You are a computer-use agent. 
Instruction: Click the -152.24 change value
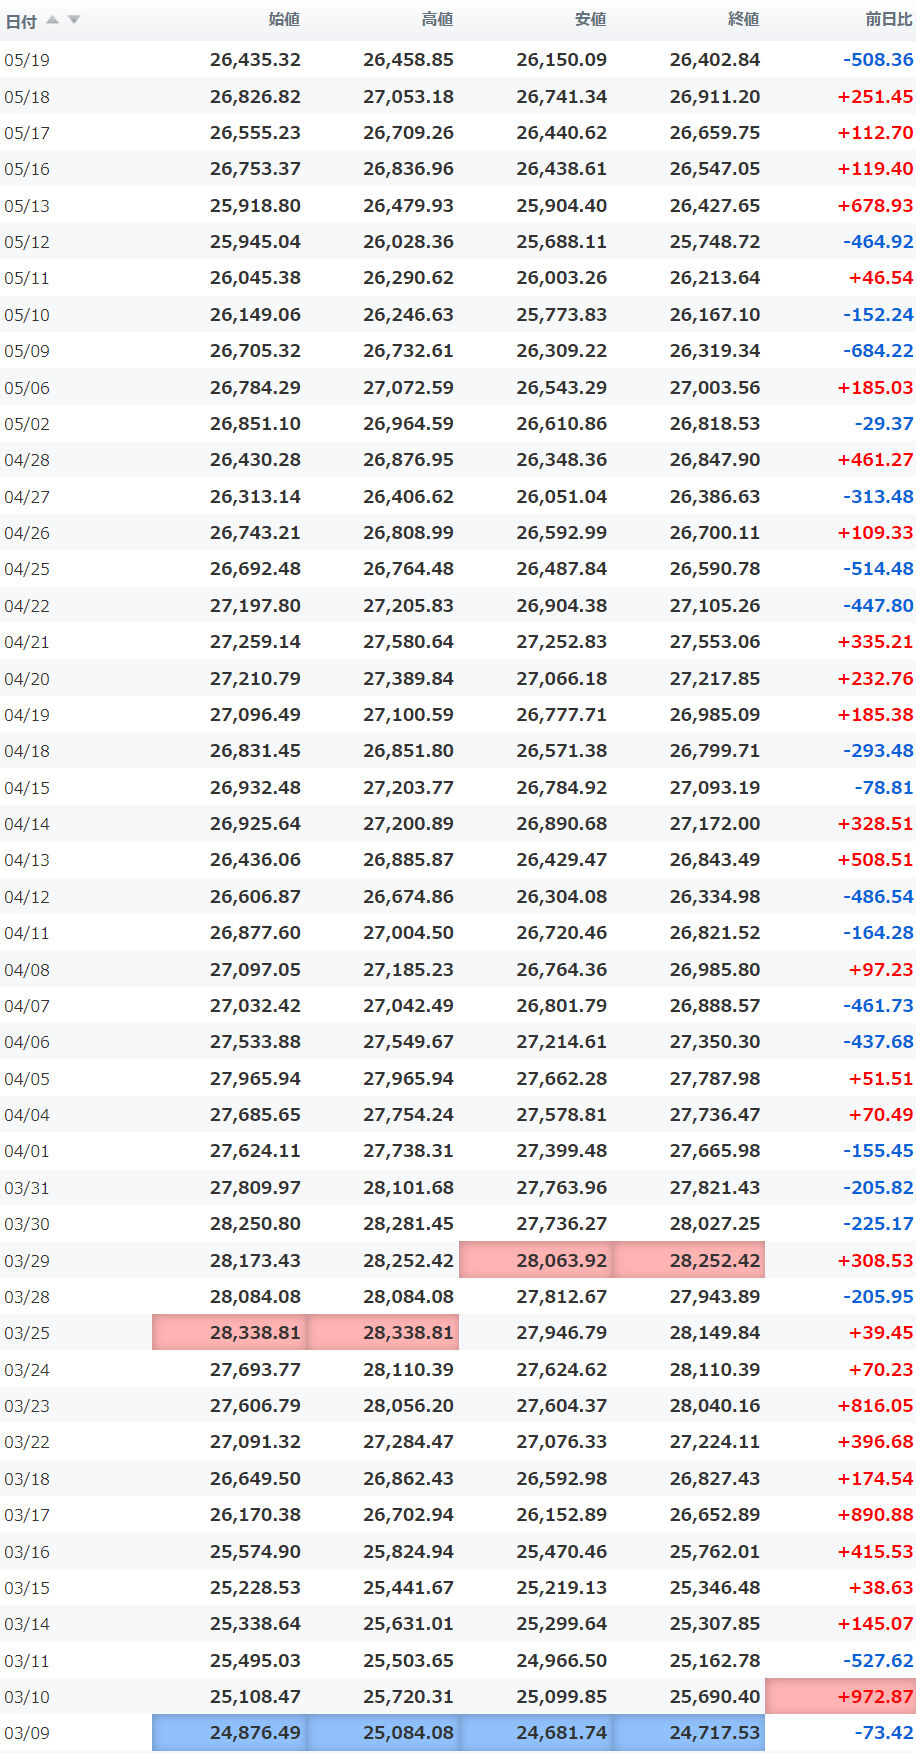878,315
